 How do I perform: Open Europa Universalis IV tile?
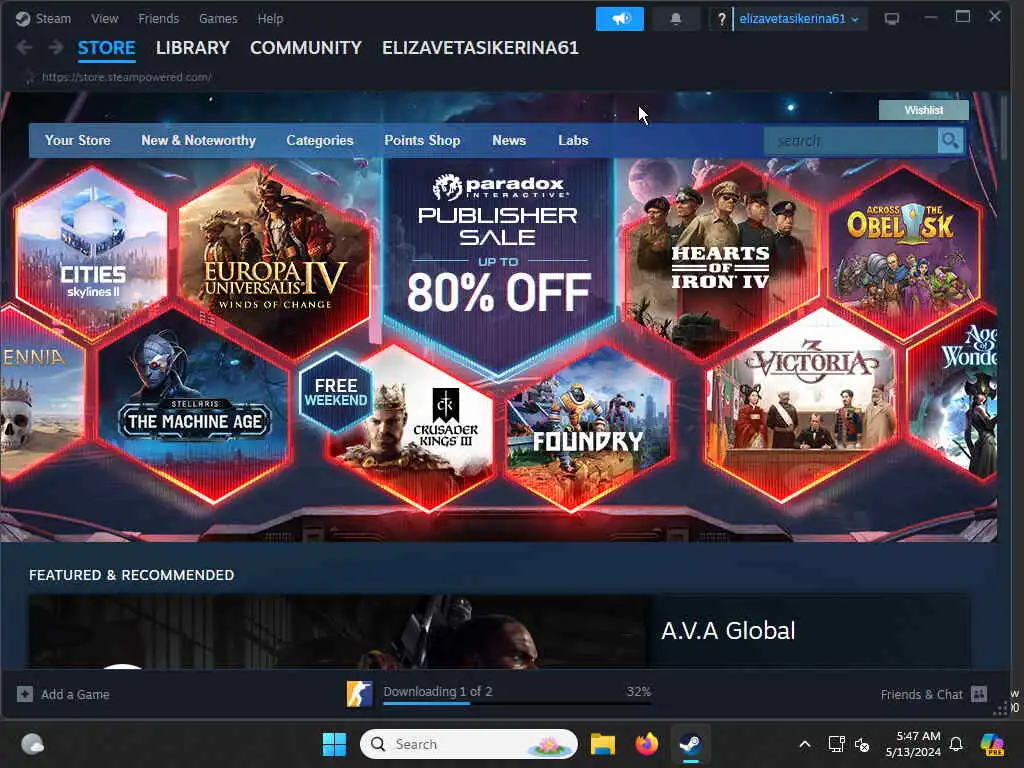pos(274,261)
